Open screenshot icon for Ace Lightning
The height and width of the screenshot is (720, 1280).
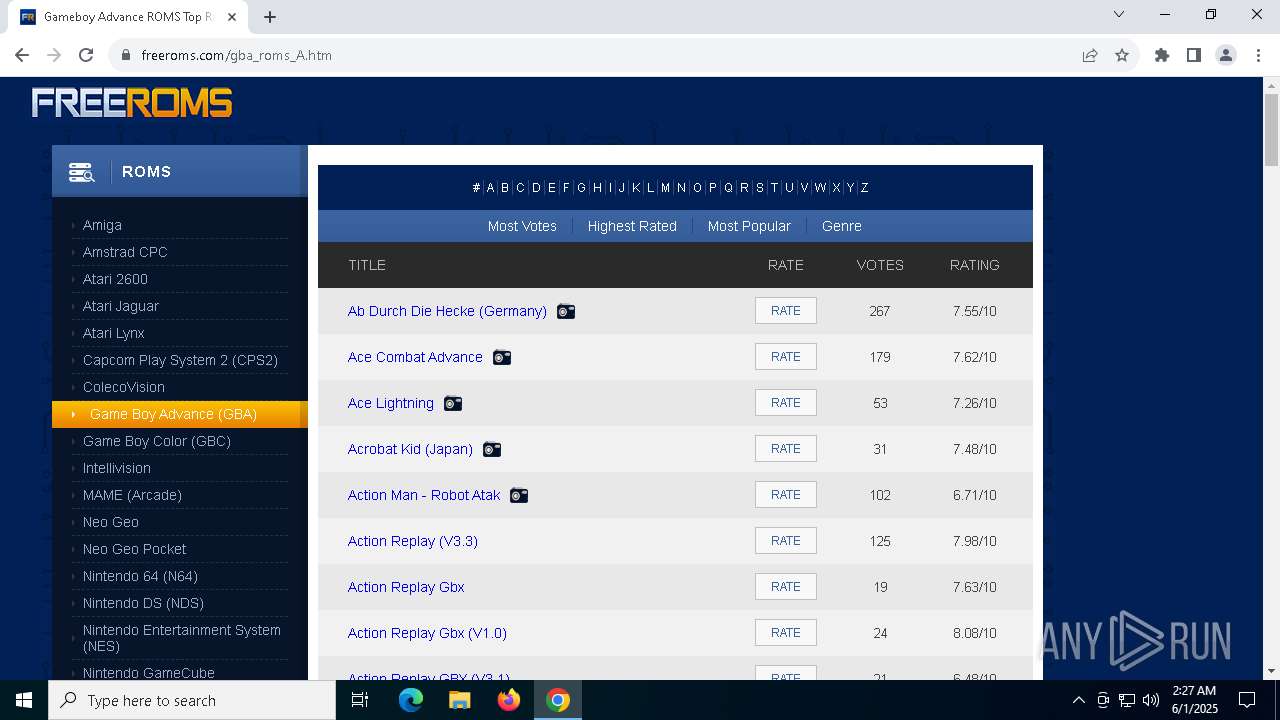pos(453,403)
